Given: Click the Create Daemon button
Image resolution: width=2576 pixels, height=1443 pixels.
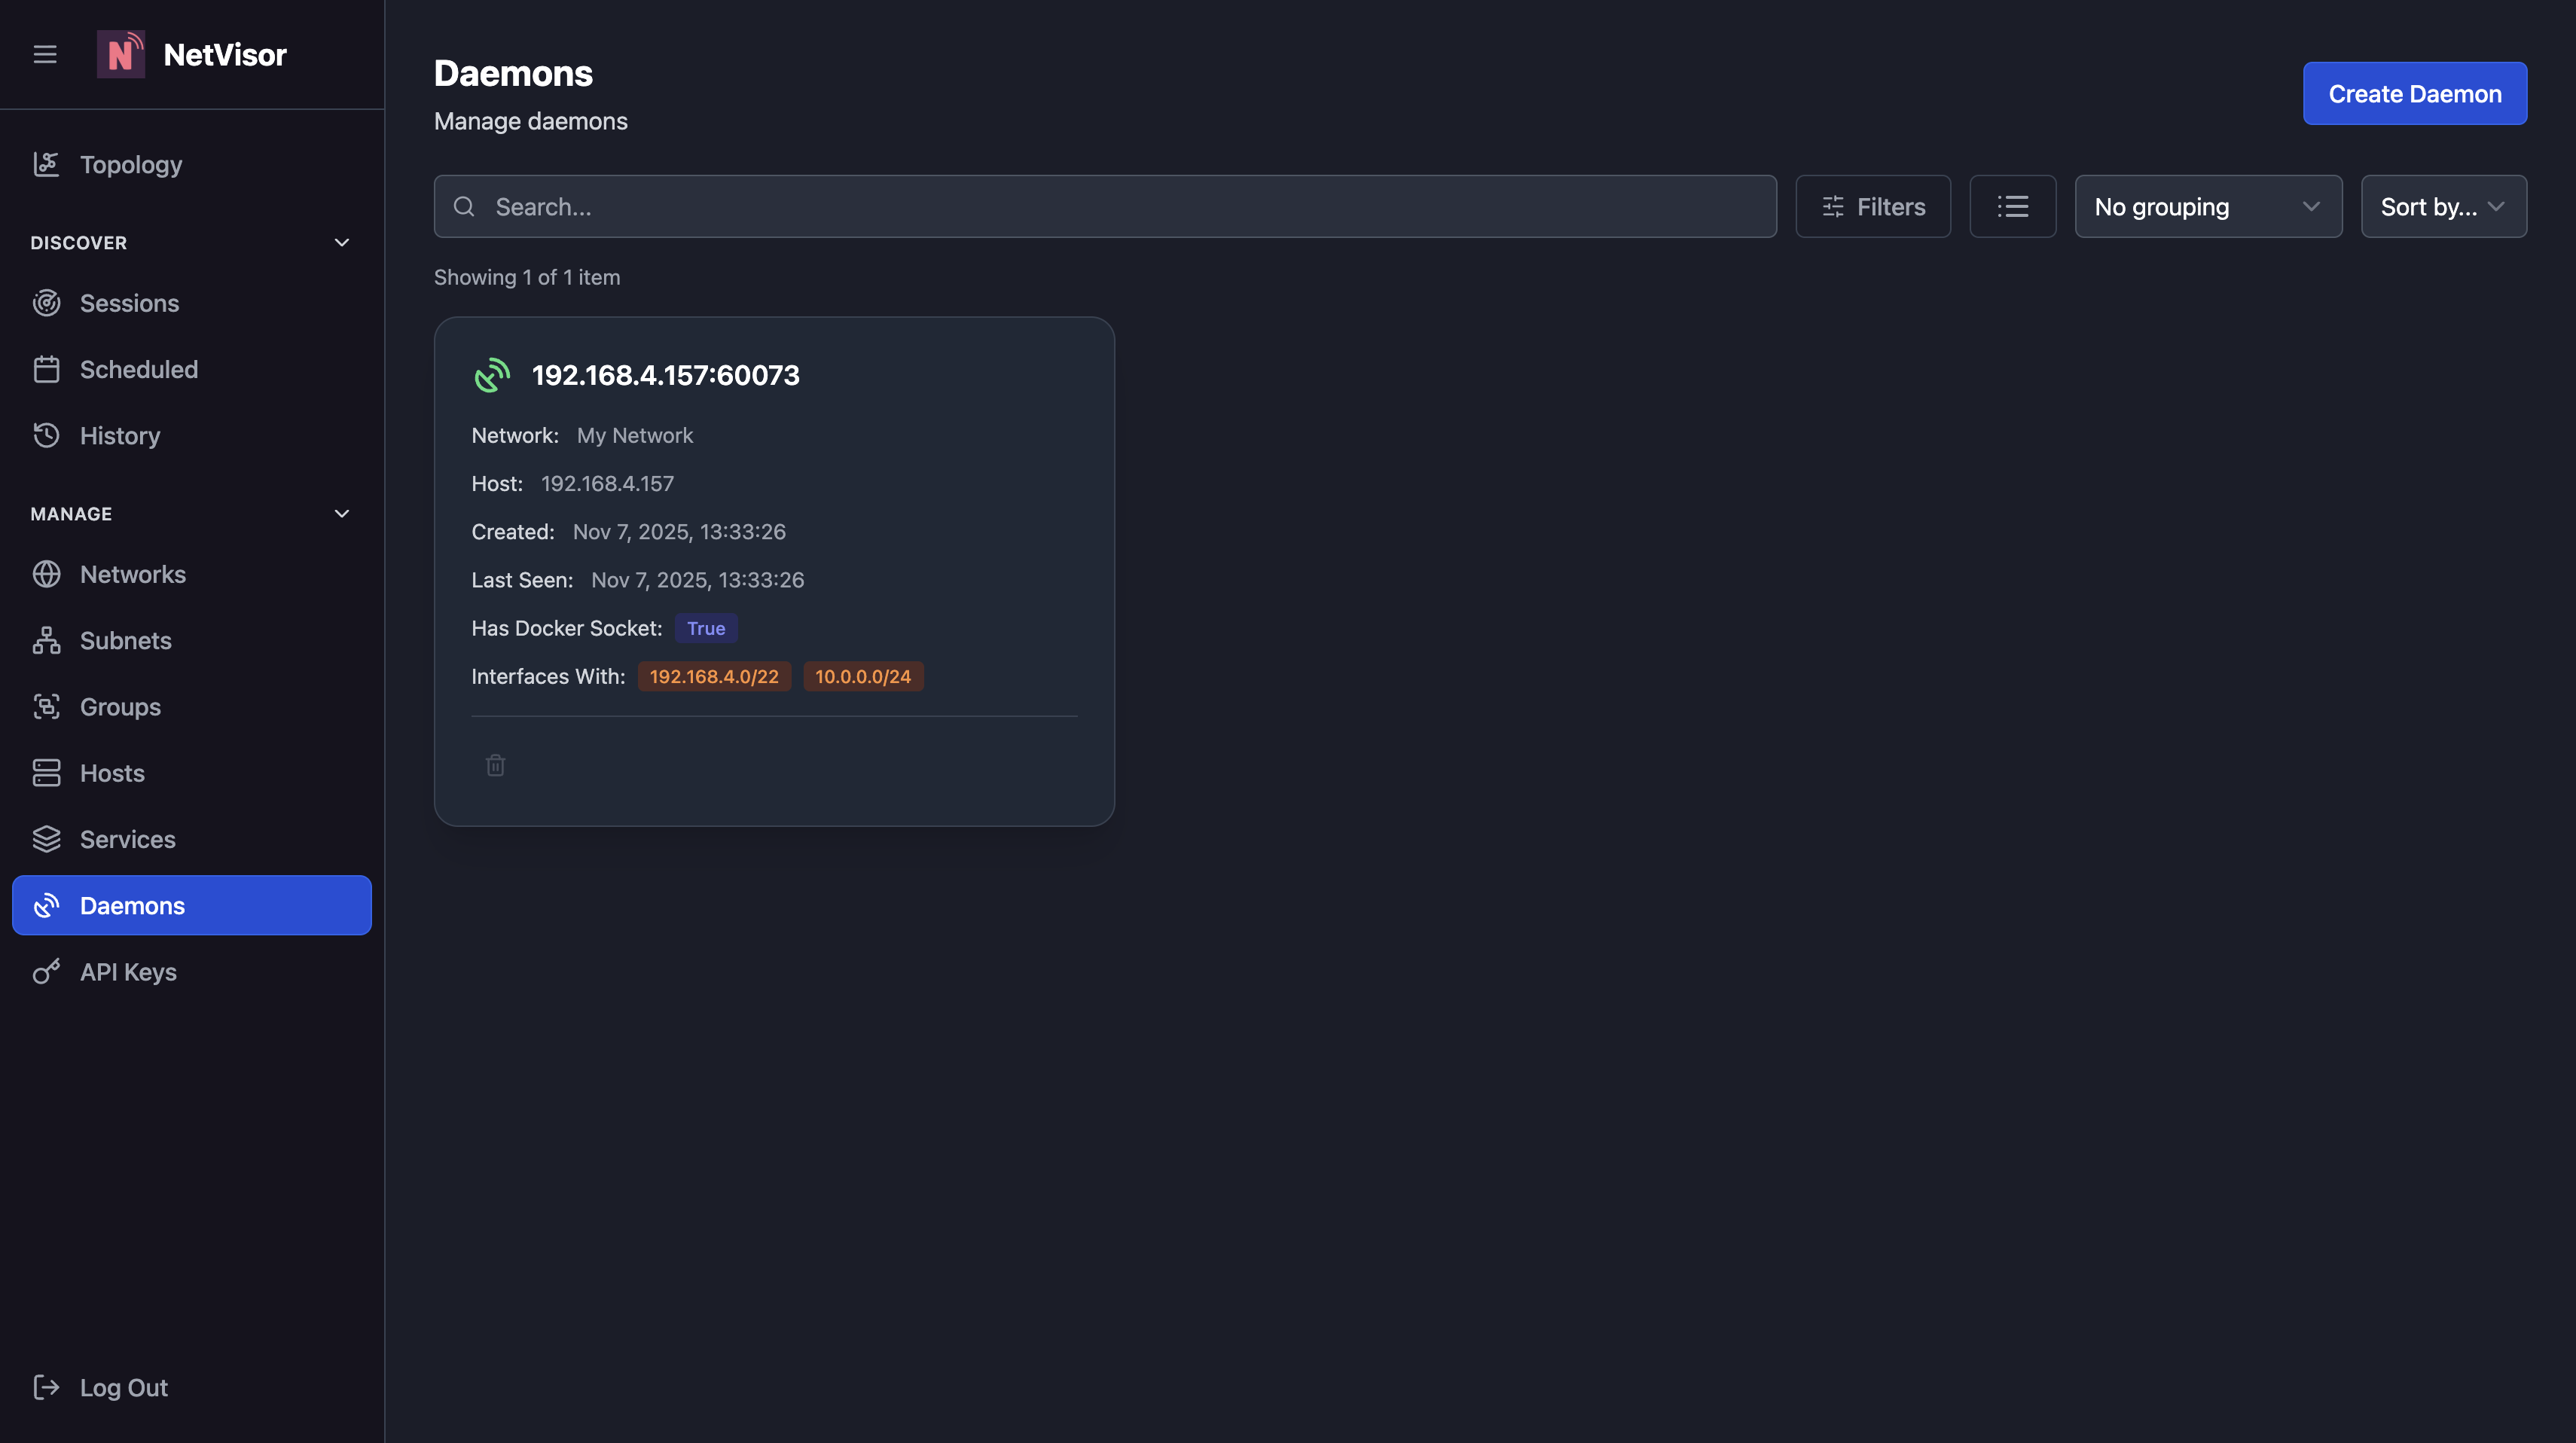Looking at the screenshot, I should [x=2415, y=93].
